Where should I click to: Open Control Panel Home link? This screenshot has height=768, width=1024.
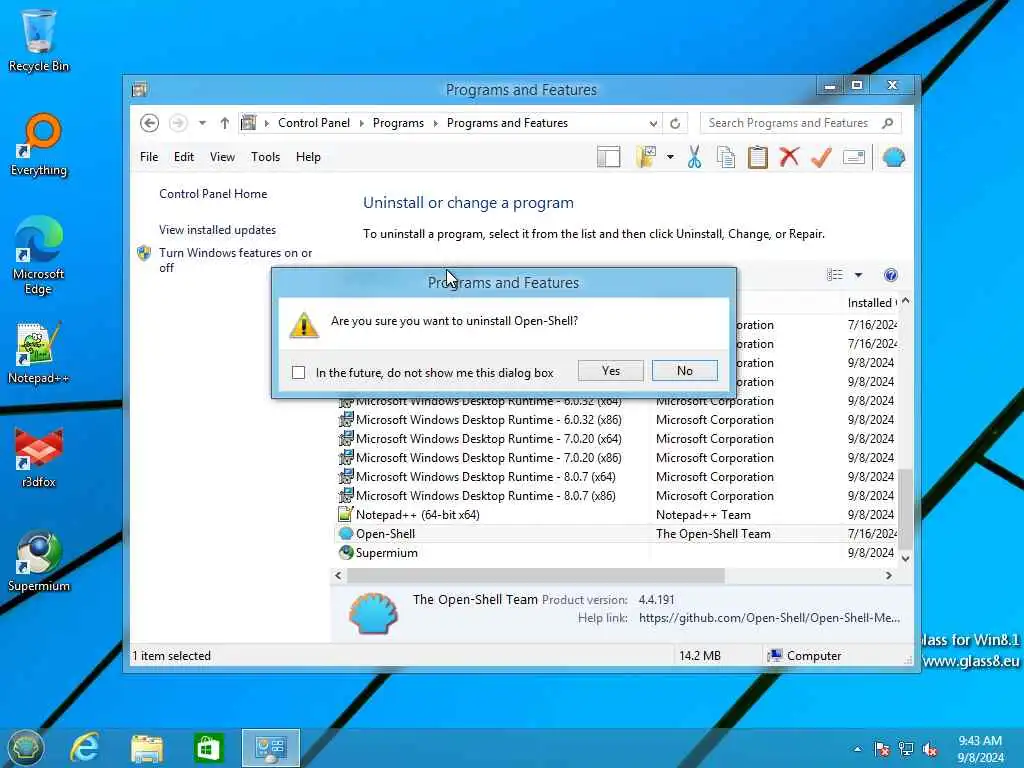click(213, 194)
